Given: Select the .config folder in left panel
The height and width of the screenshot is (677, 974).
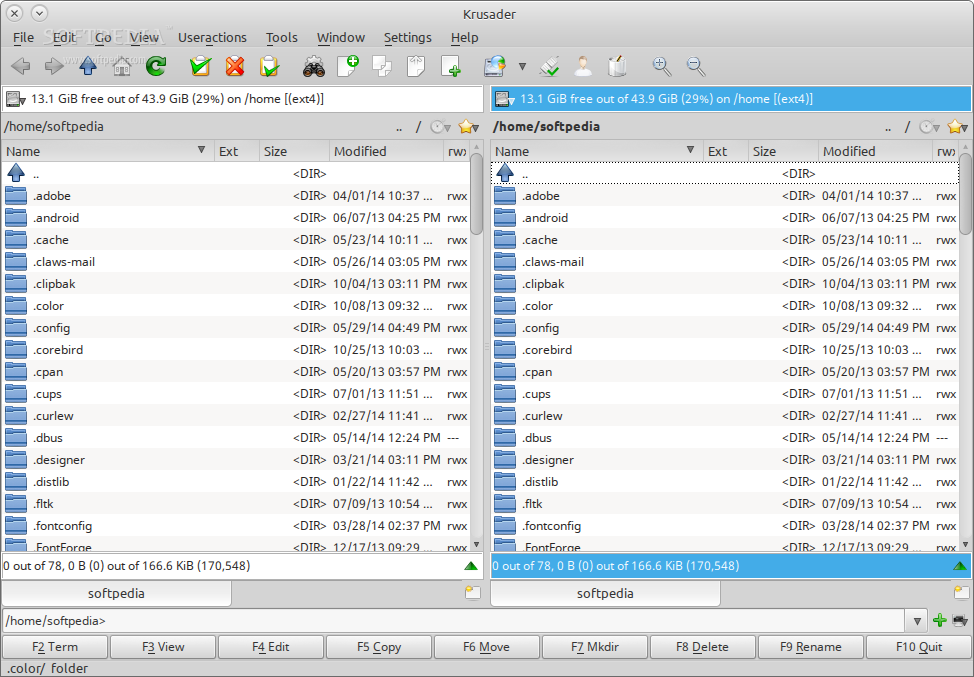Looking at the screenshot, I should pos(52,328).
